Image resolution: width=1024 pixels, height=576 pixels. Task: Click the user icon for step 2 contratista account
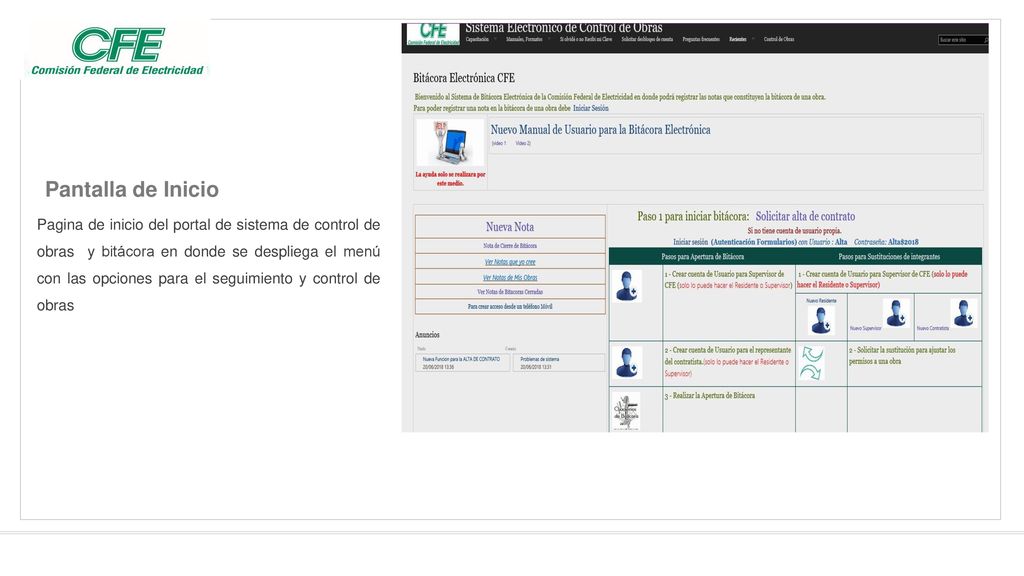pos(628,362)
